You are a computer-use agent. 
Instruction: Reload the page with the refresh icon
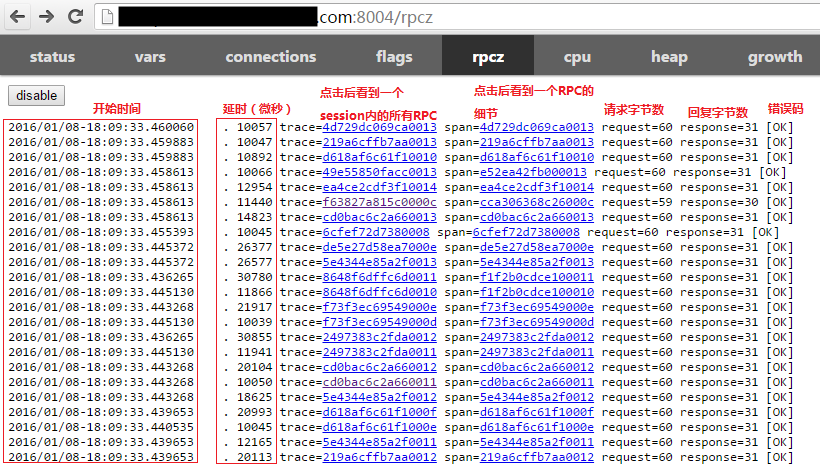click(75, 17)
